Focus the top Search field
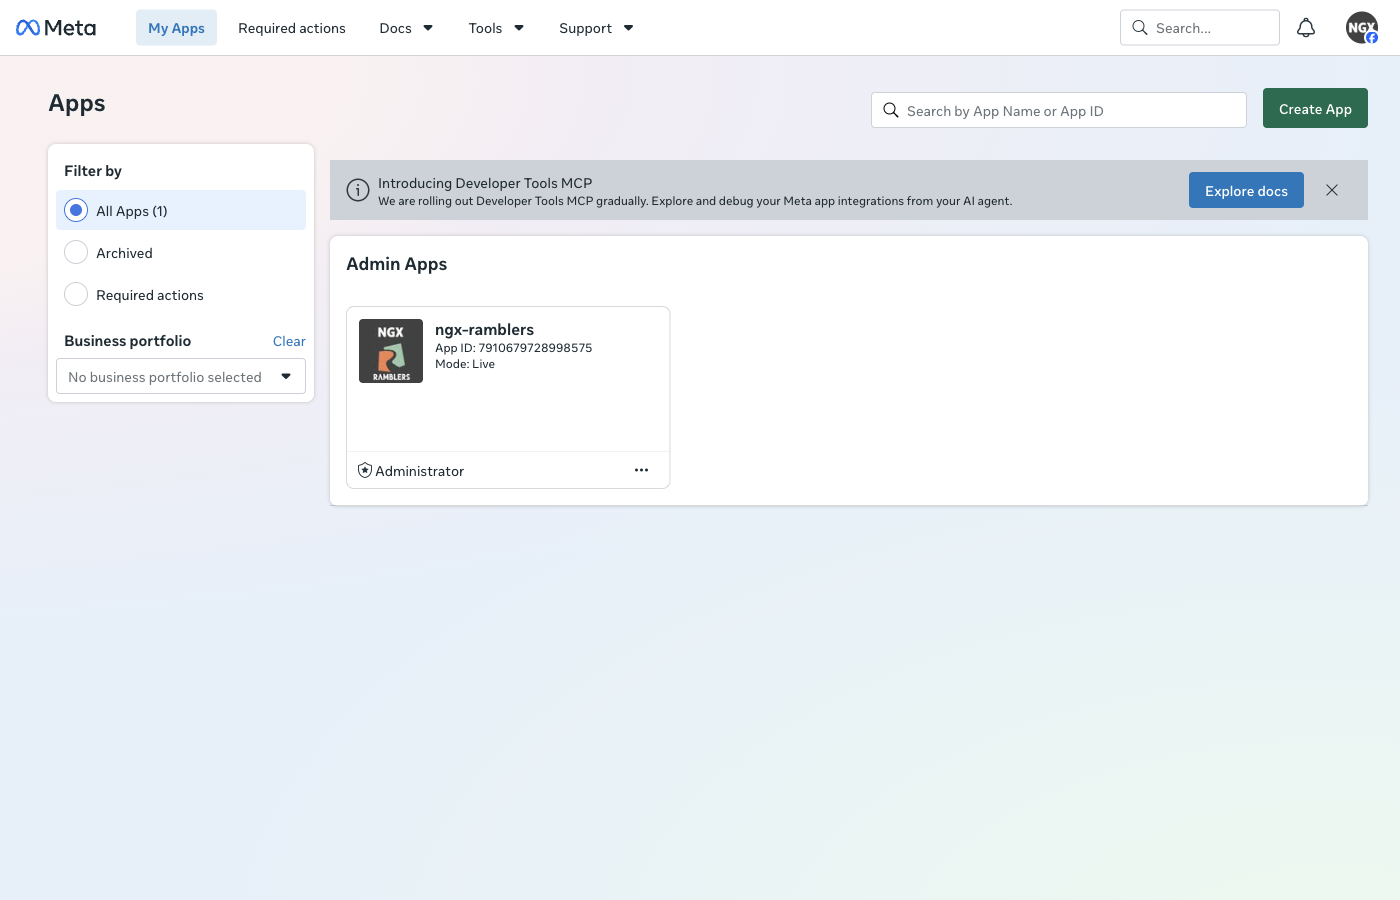This screenshot has width=1400, height=900. tap(1200, 28)
